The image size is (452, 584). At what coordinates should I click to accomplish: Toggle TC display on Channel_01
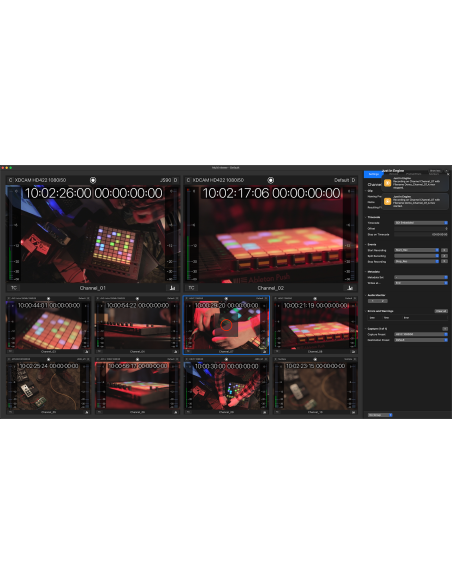tap(14, 288)
